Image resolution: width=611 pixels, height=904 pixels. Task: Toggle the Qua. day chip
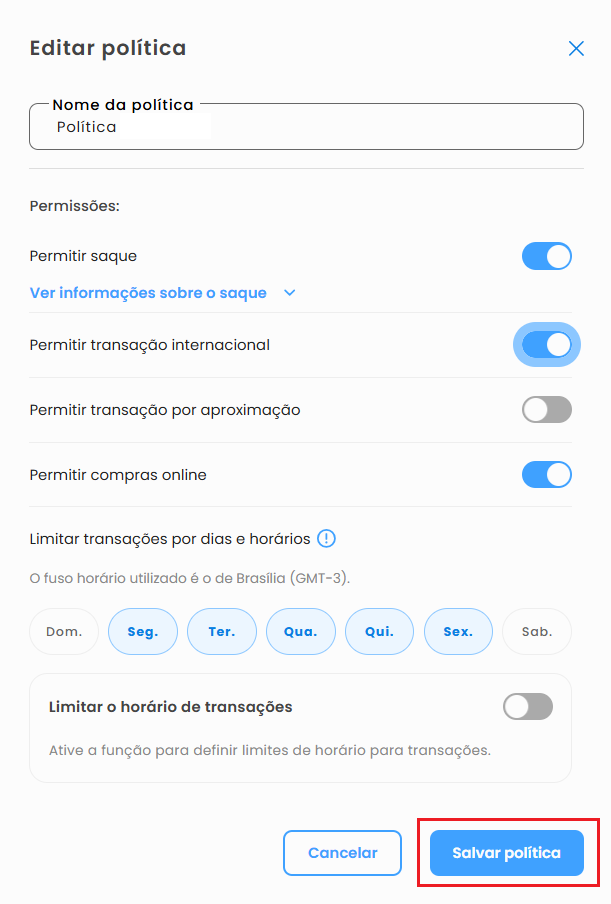pos(301,632)
